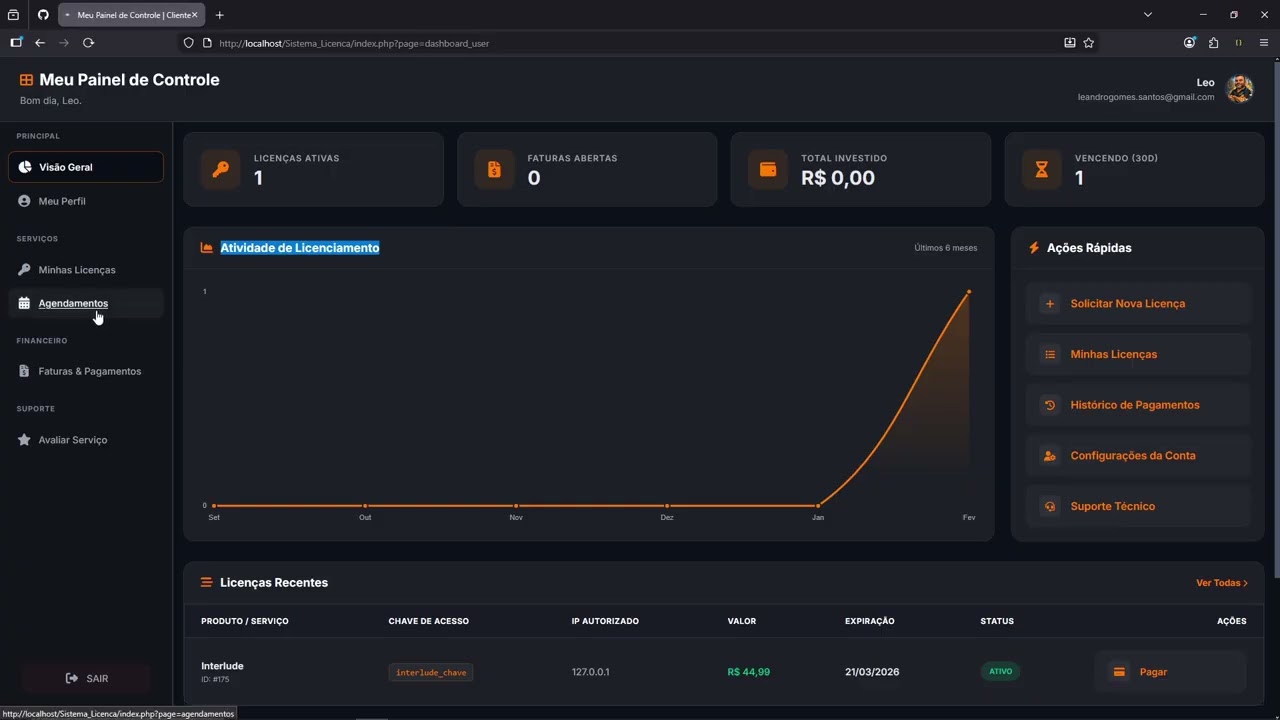Open Minhas Licenças in the Ações Rápidas panel
The width and height of the screenshot is (1280, 720).
coord(1138,354)
